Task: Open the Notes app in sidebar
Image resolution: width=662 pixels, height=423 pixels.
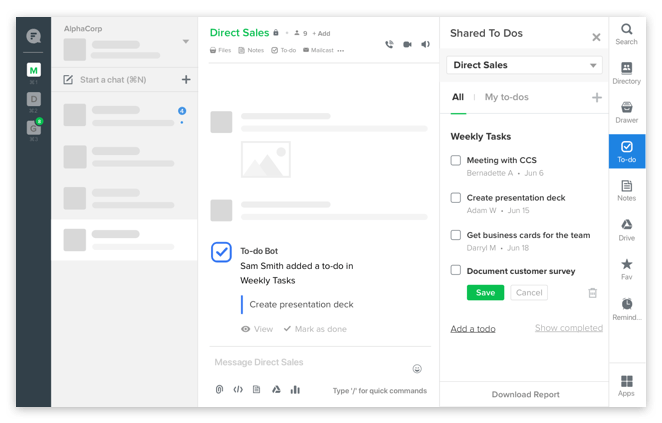Action: coord(626,190)
